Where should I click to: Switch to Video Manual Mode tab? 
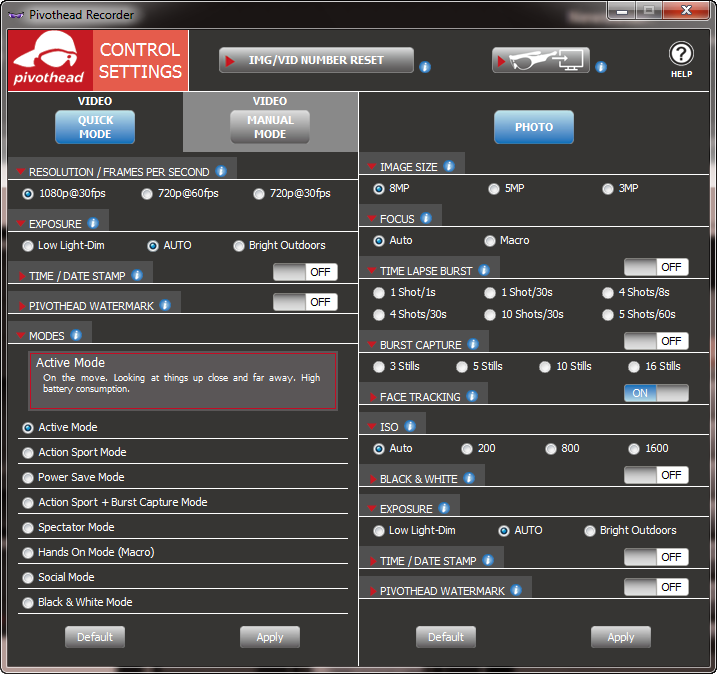(x=270, y=127)
